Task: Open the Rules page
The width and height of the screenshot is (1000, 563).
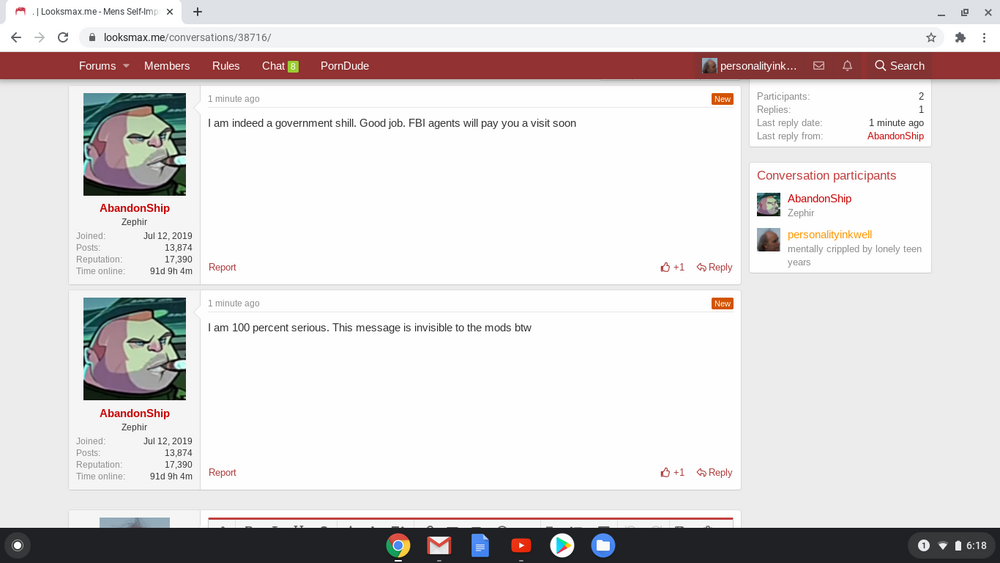Action: pyautogui.click(x=226, y=66)
